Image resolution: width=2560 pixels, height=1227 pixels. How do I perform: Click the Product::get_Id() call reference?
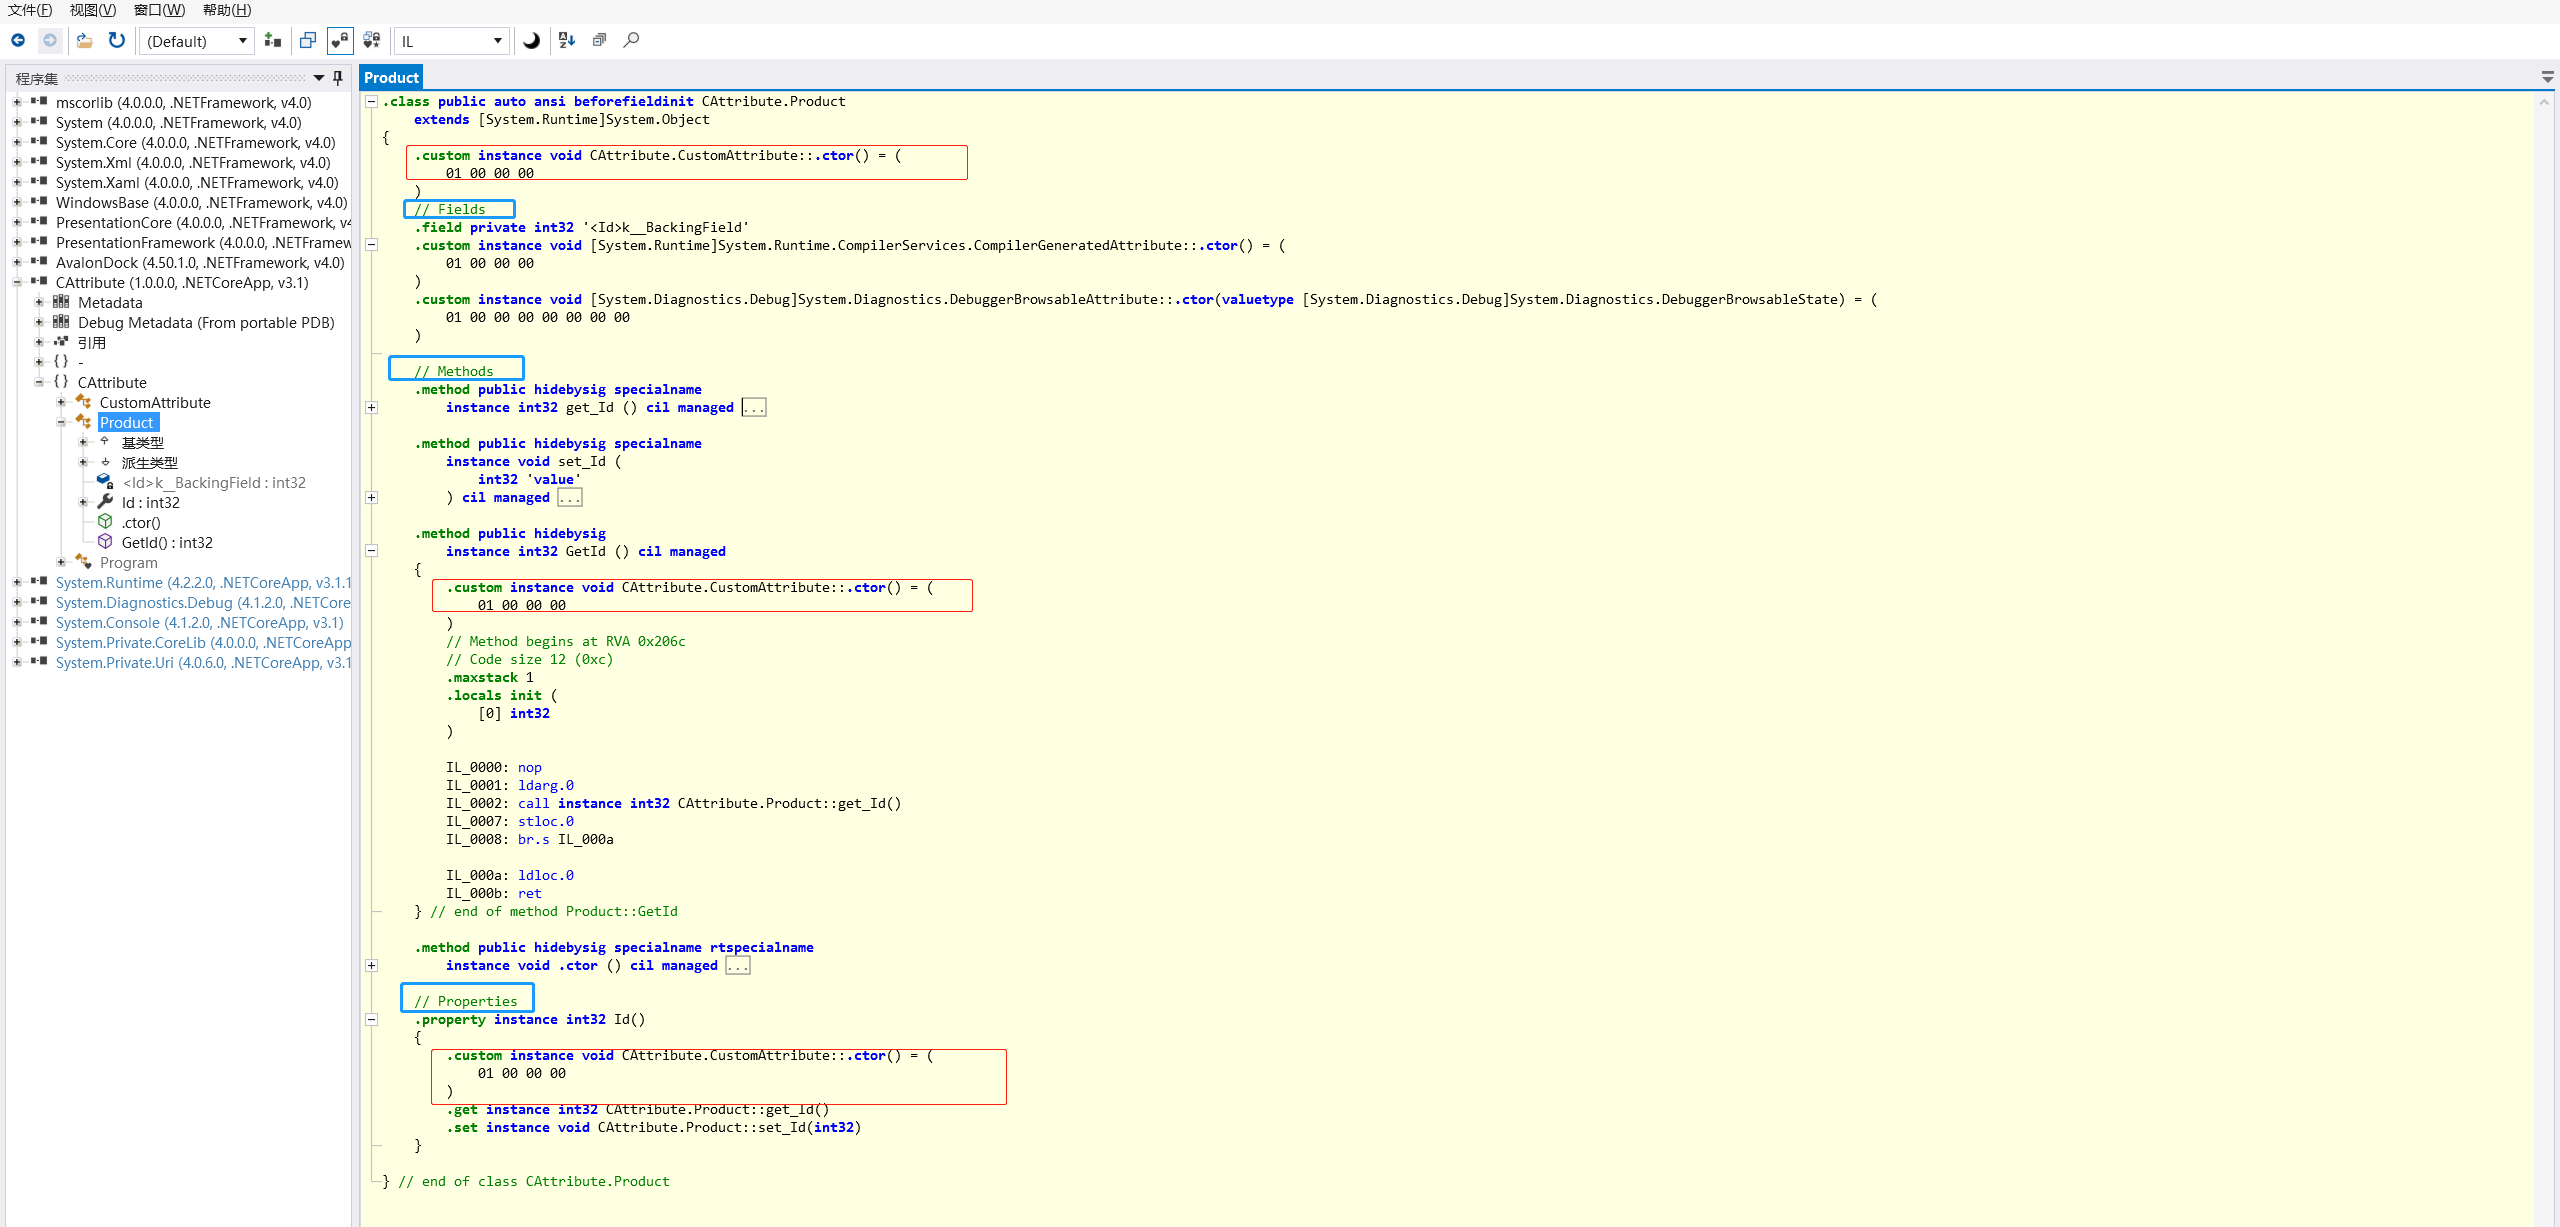coord(788,804)
